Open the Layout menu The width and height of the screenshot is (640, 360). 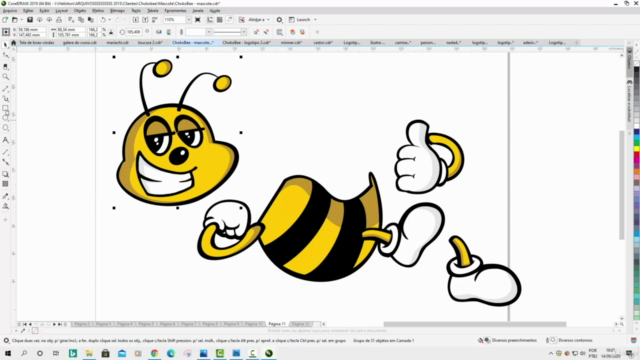62,11
